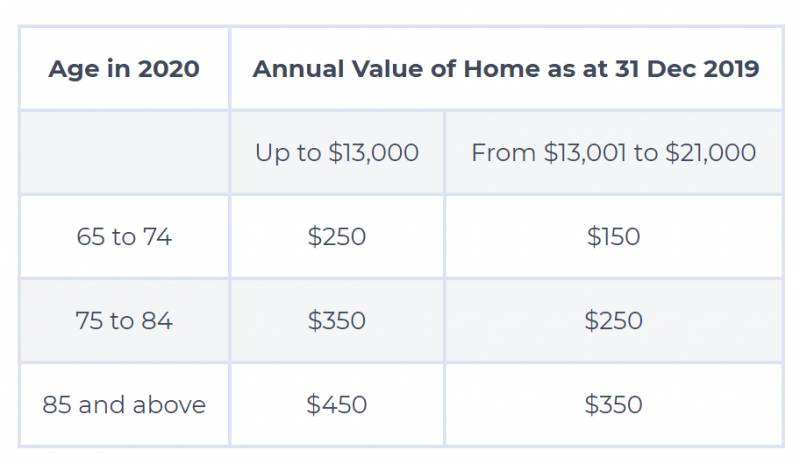
Task: Click the word 'Age' in the header
Action: pos(70,70)
